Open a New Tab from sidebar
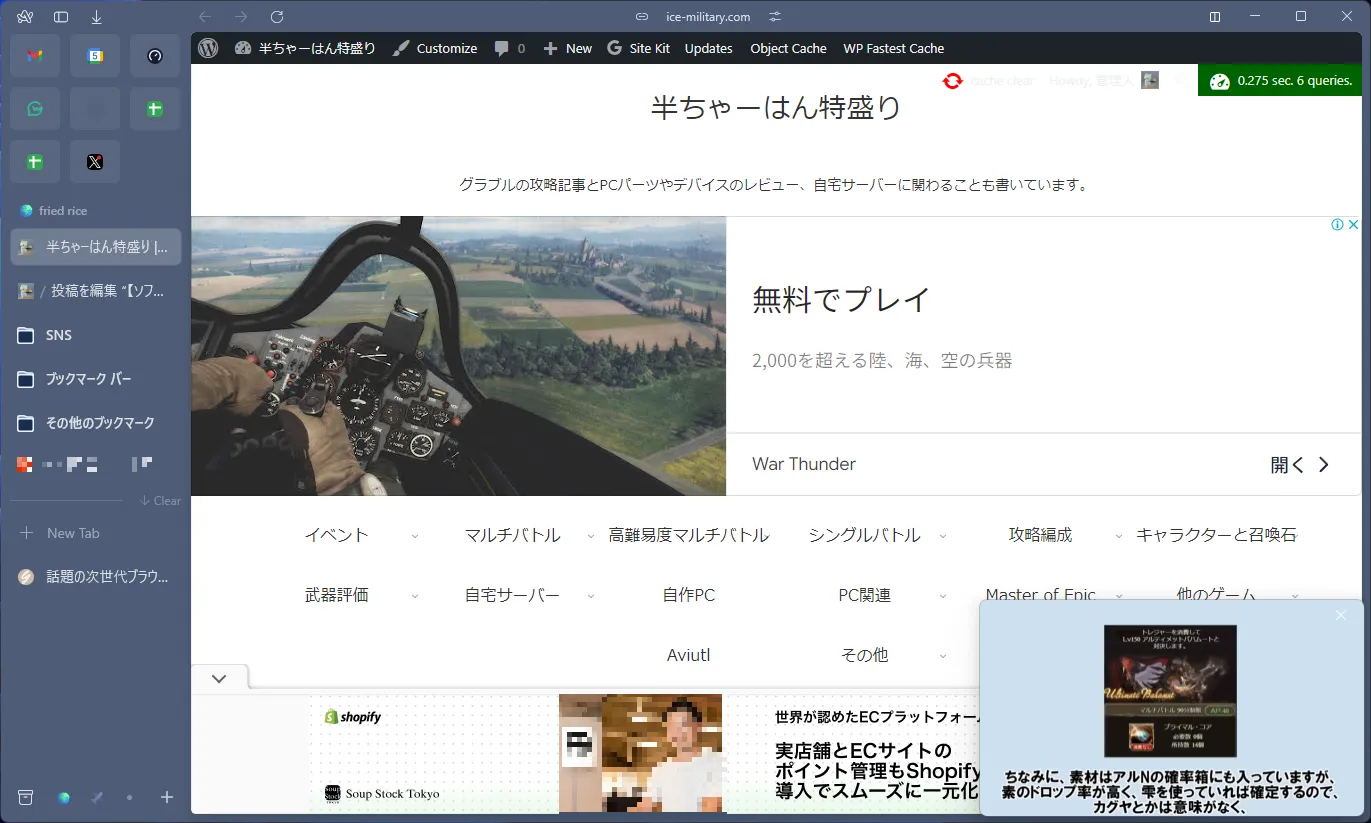 [x=96, y=533]
